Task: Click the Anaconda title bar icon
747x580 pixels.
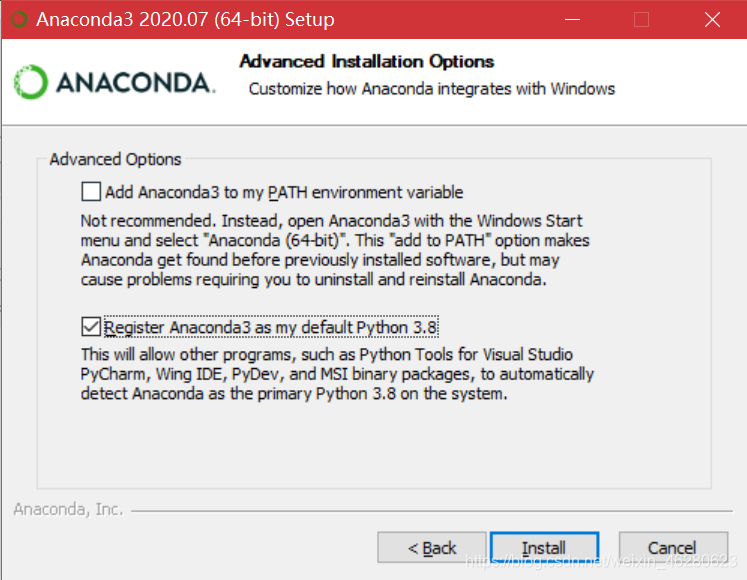Action: [19, 20]
